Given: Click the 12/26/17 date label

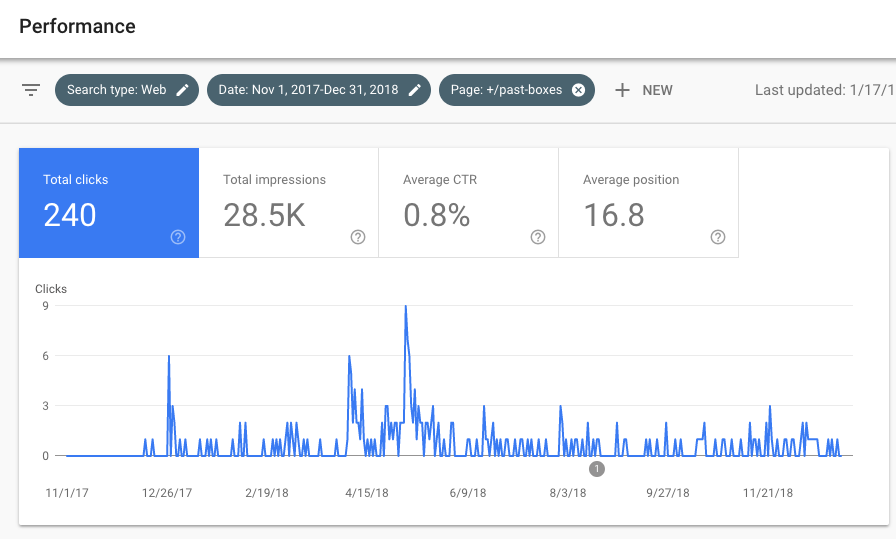Looking at the screenshot, I should pyautogui.click(x=167, y=493).
